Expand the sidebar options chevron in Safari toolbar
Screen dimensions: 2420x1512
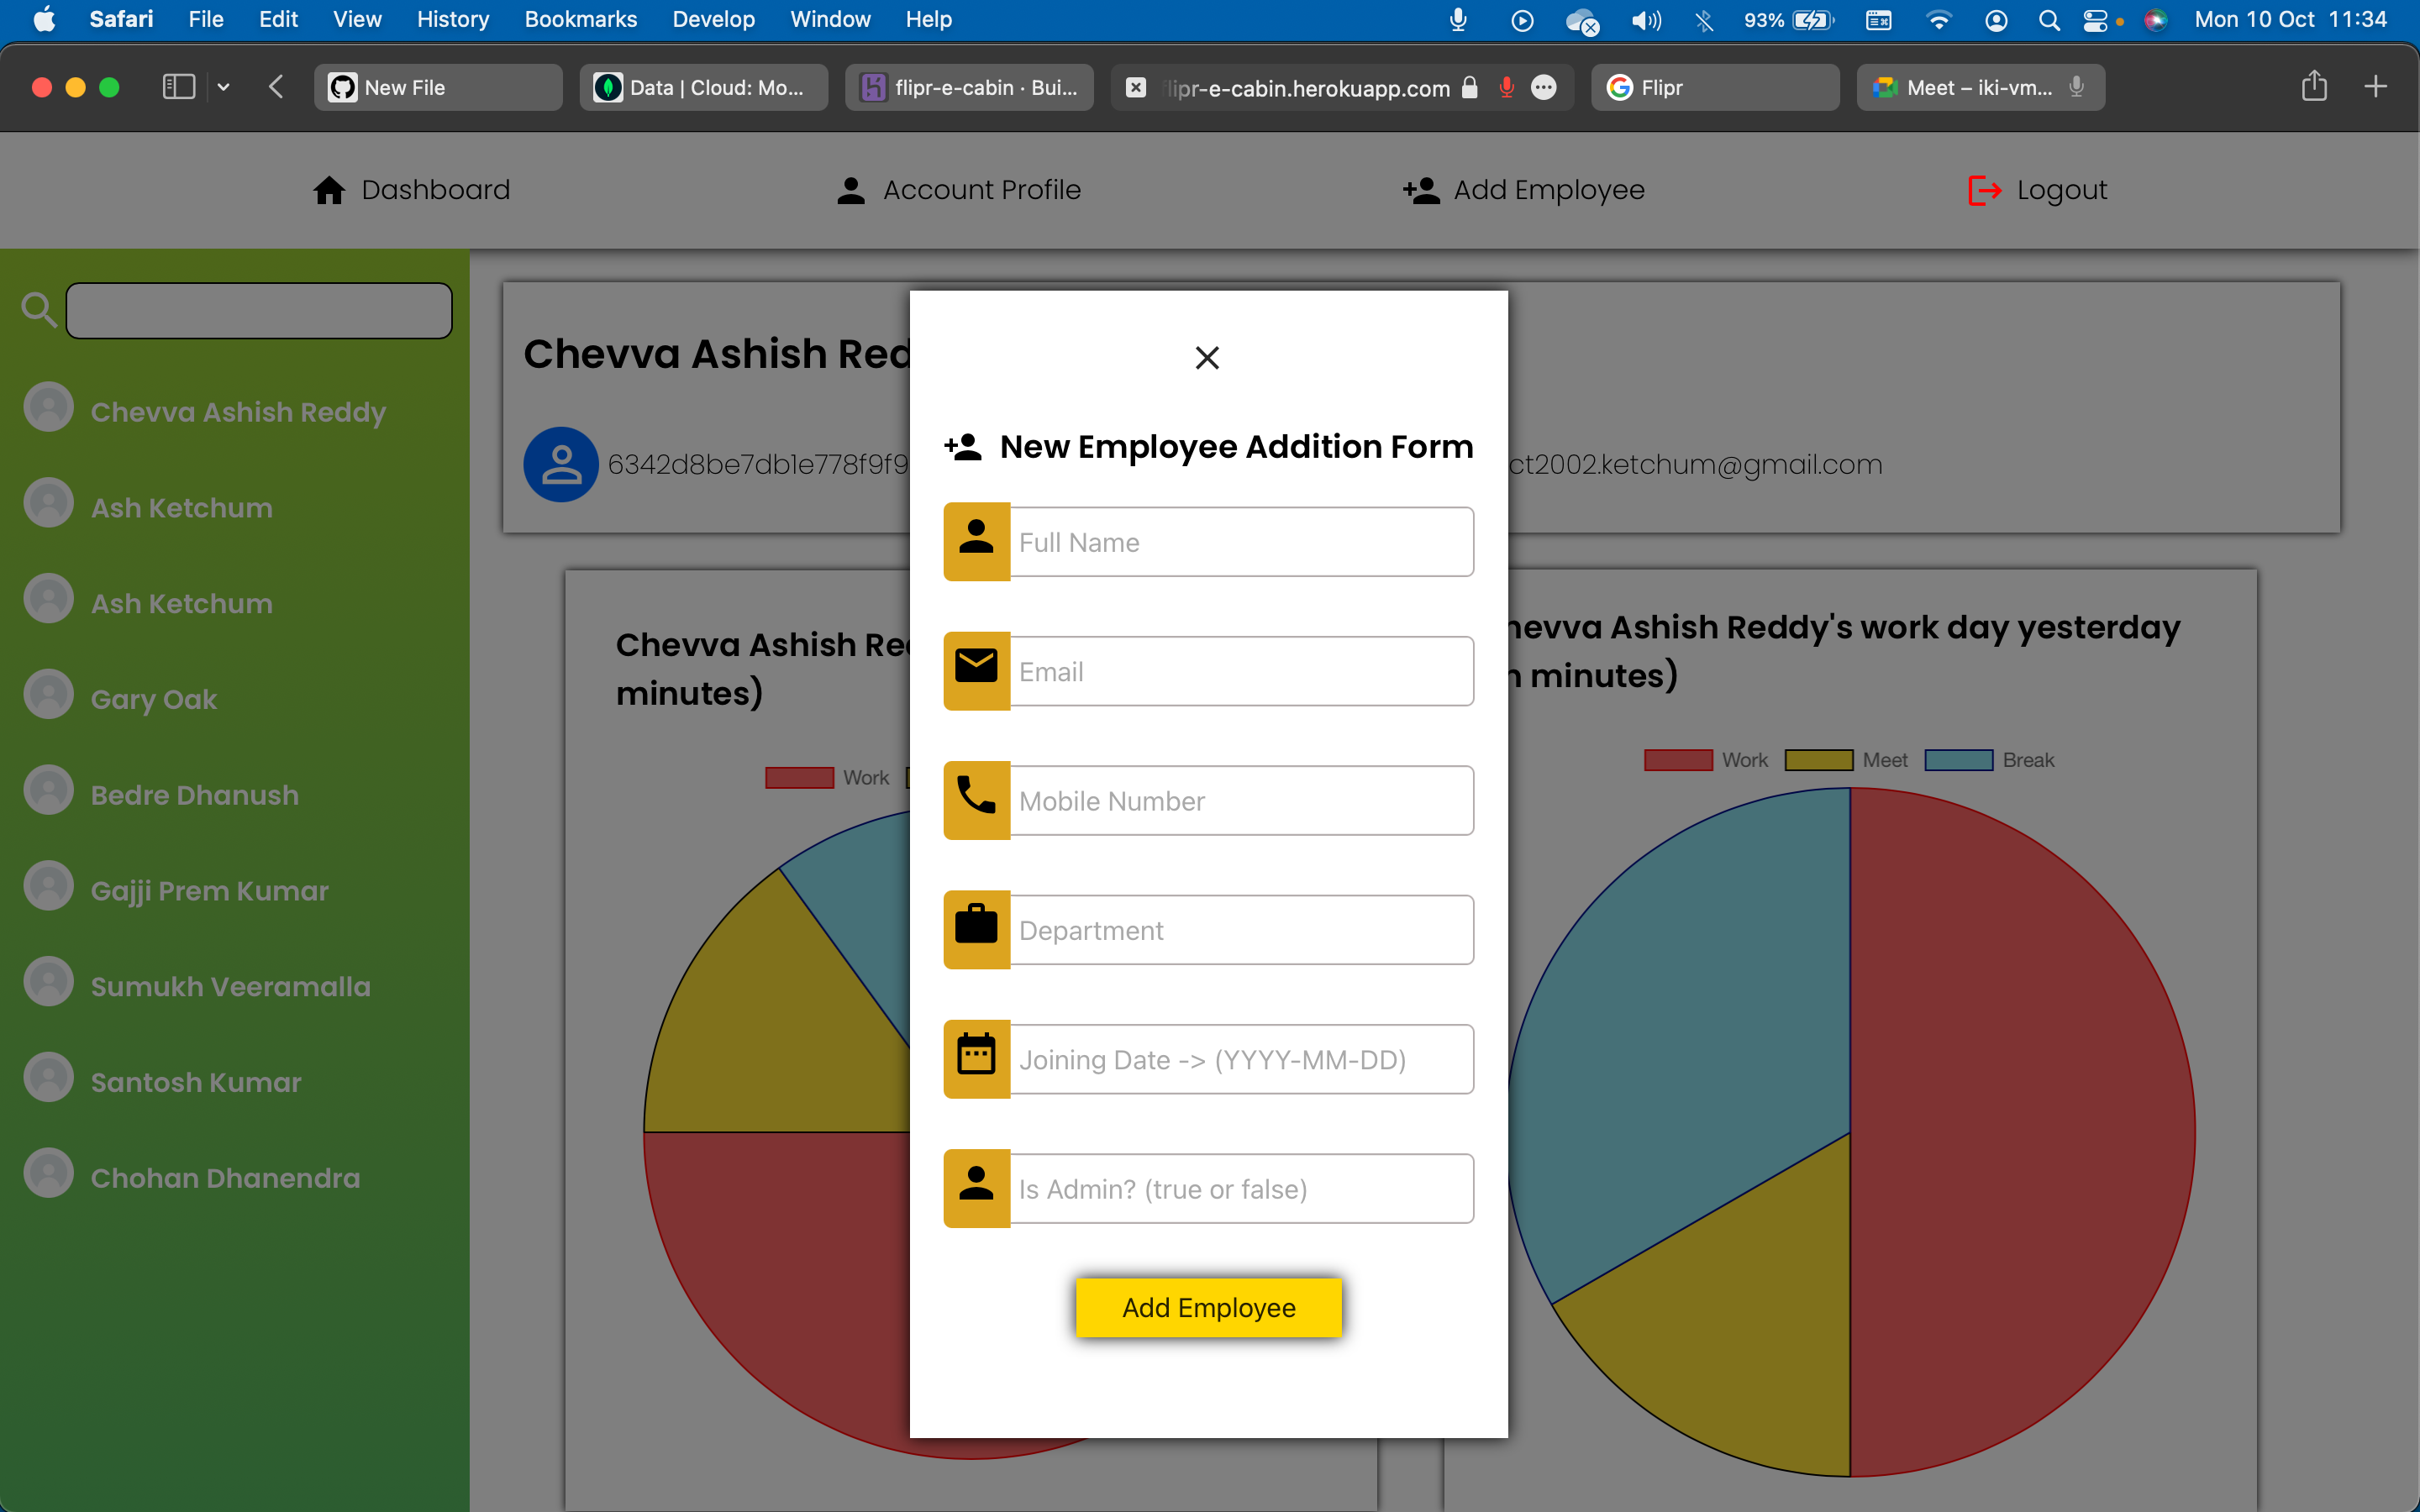click(x=224, y=87)
